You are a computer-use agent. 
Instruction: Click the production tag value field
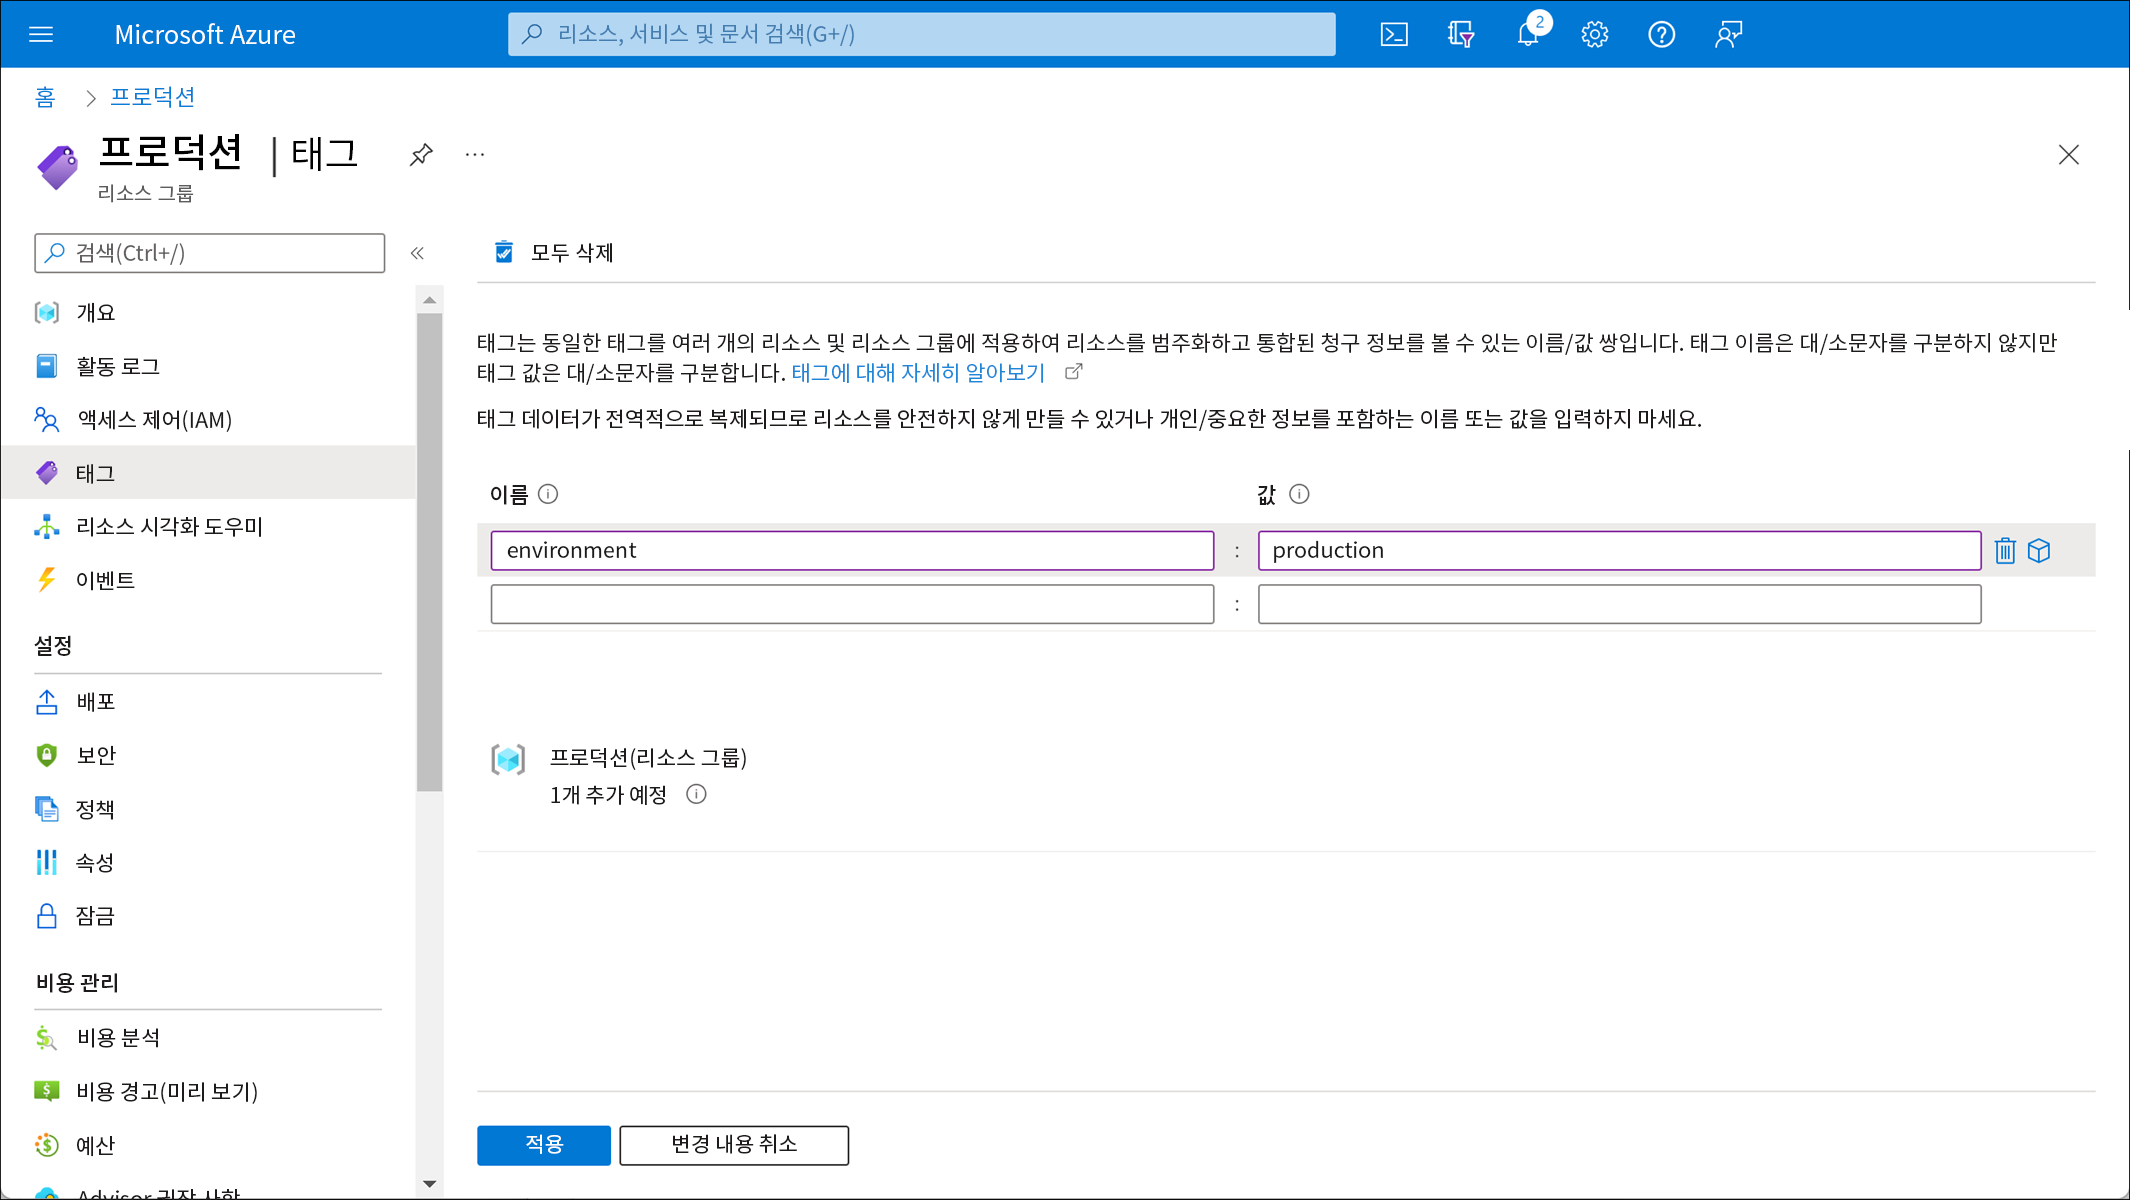tap(1619, 551)
